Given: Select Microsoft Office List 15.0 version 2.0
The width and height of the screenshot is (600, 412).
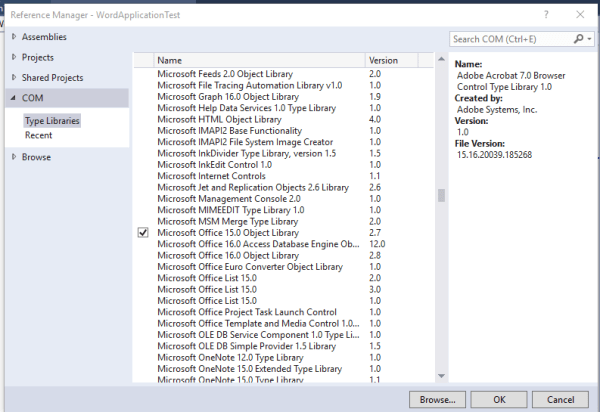Looking at the screenshot, I should tap(284, 278).
